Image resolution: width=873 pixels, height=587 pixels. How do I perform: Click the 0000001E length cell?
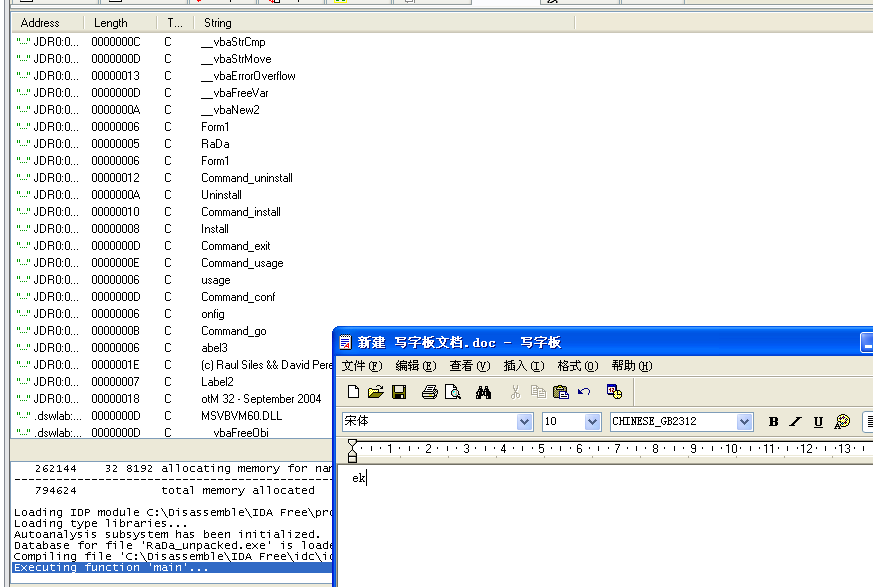coord(115,365)
